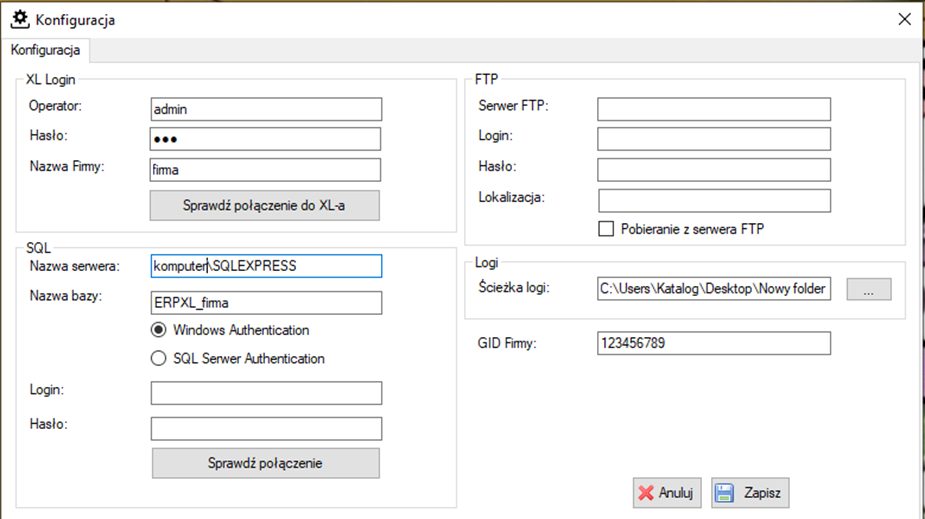The image size is (925, 519).
Task: Click the Nazwa Firmy input field
Action: tap(265, 170)
